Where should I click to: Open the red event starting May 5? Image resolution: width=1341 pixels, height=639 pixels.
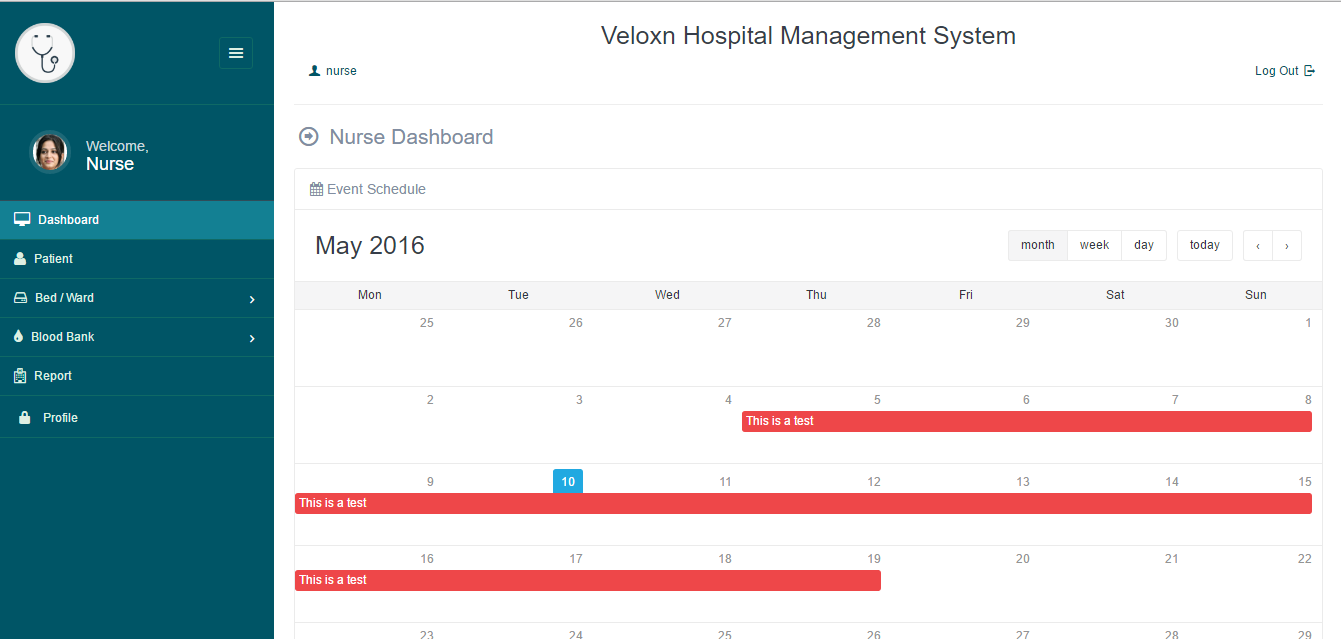tap(1026, 421)
